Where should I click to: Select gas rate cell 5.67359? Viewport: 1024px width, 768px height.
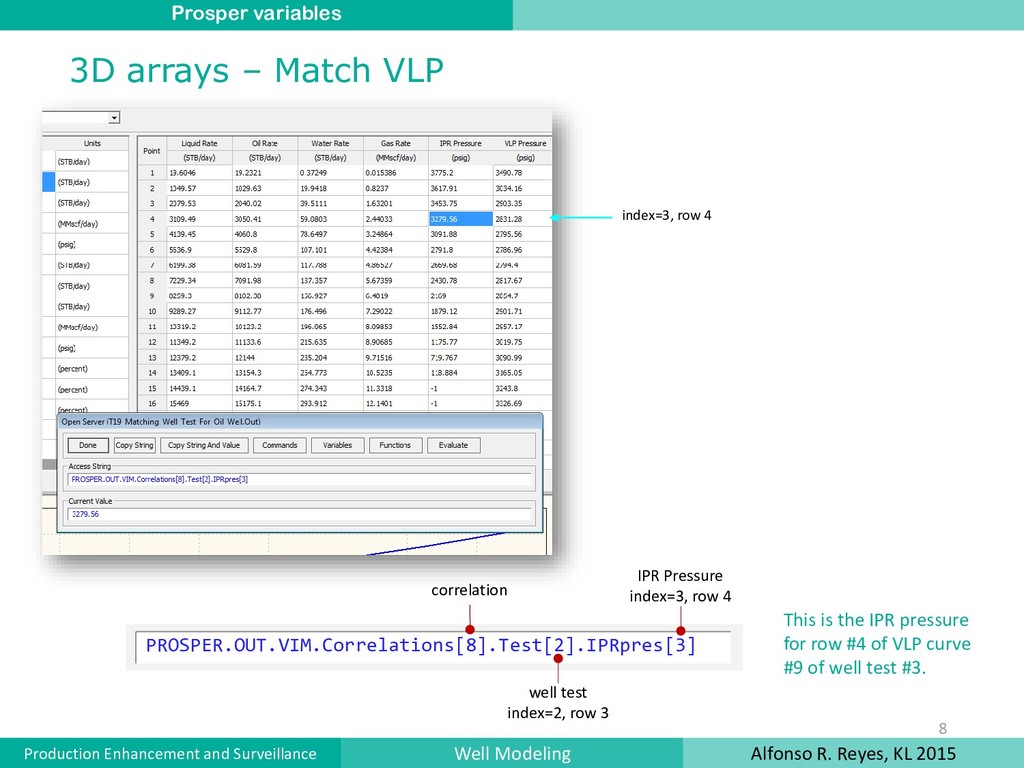click(x=395, y=280)
